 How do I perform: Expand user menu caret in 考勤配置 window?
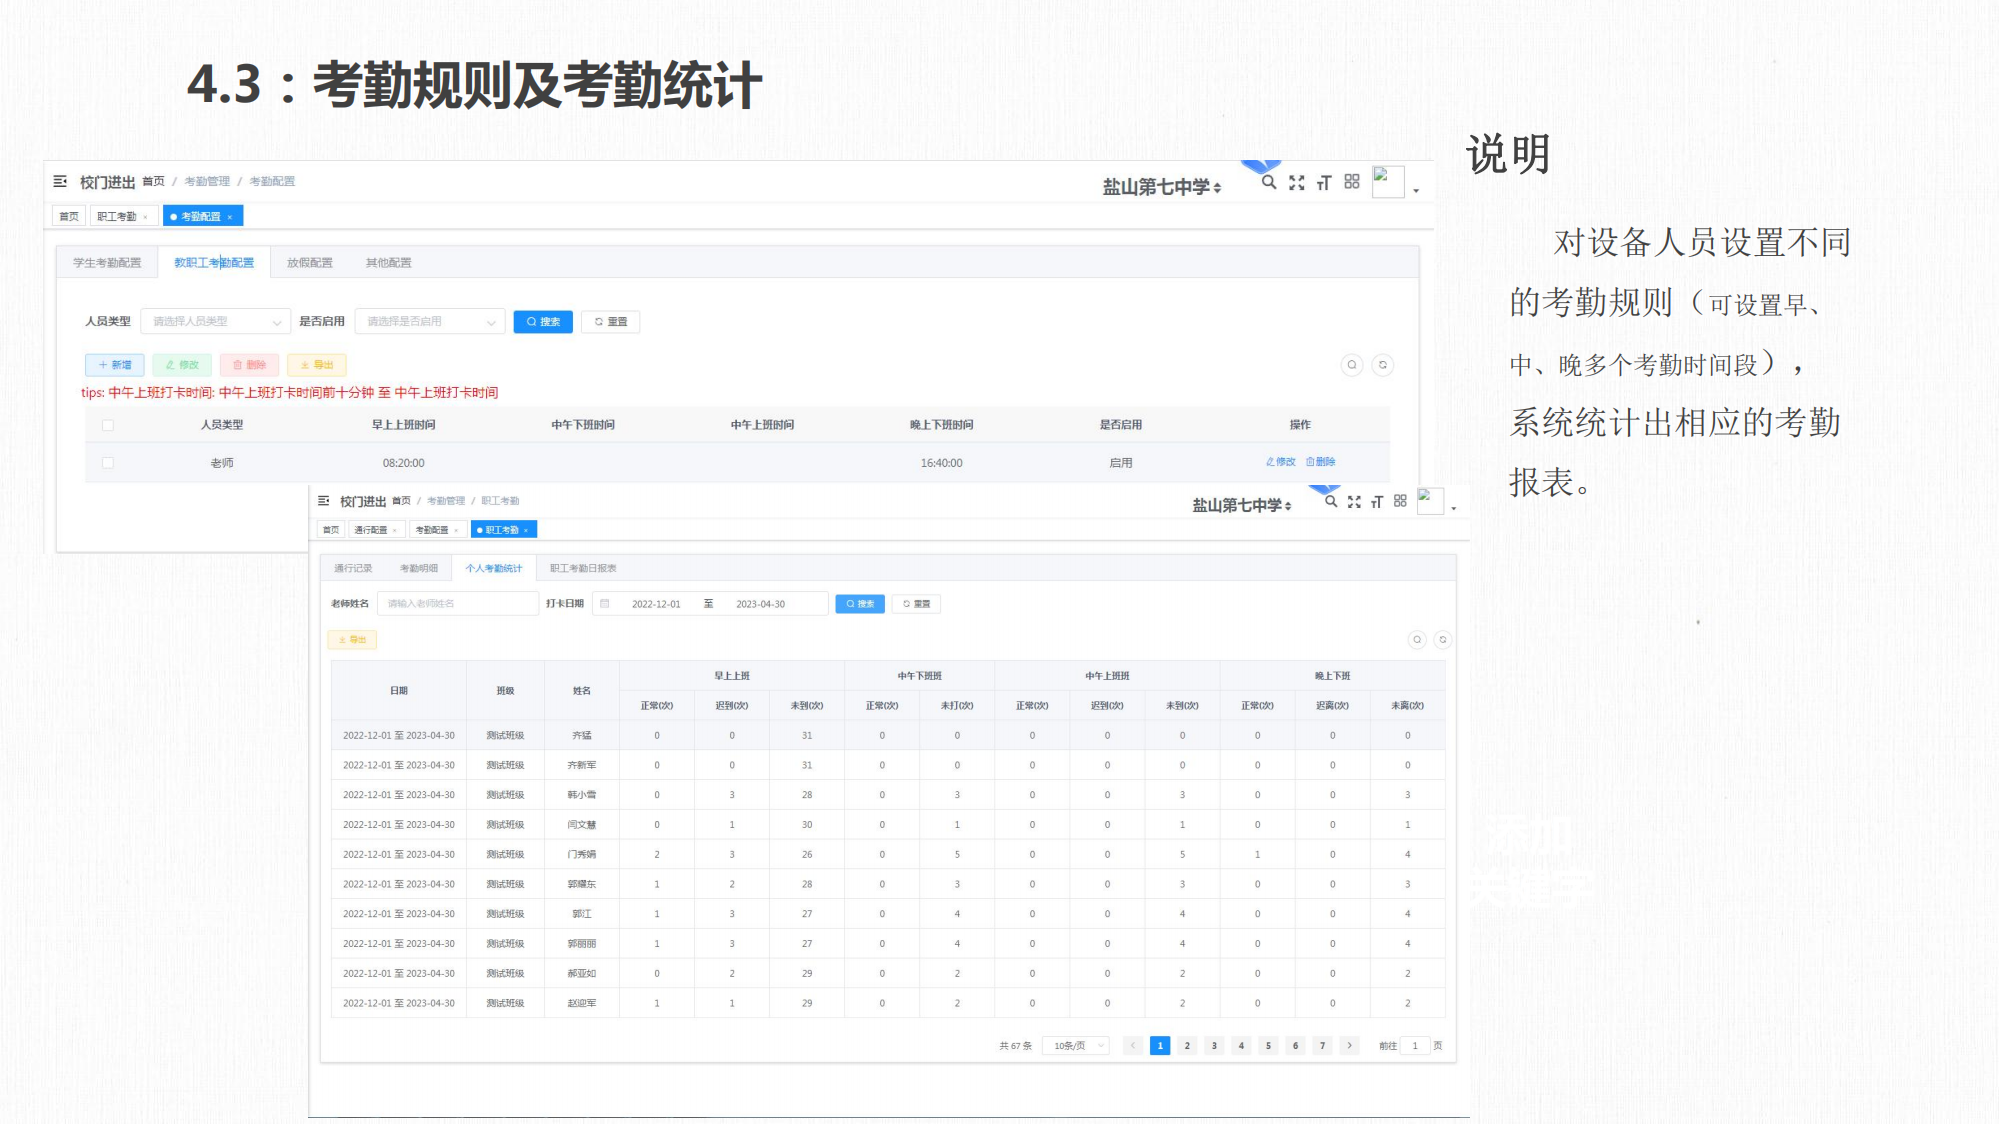tap(1416, 190)
